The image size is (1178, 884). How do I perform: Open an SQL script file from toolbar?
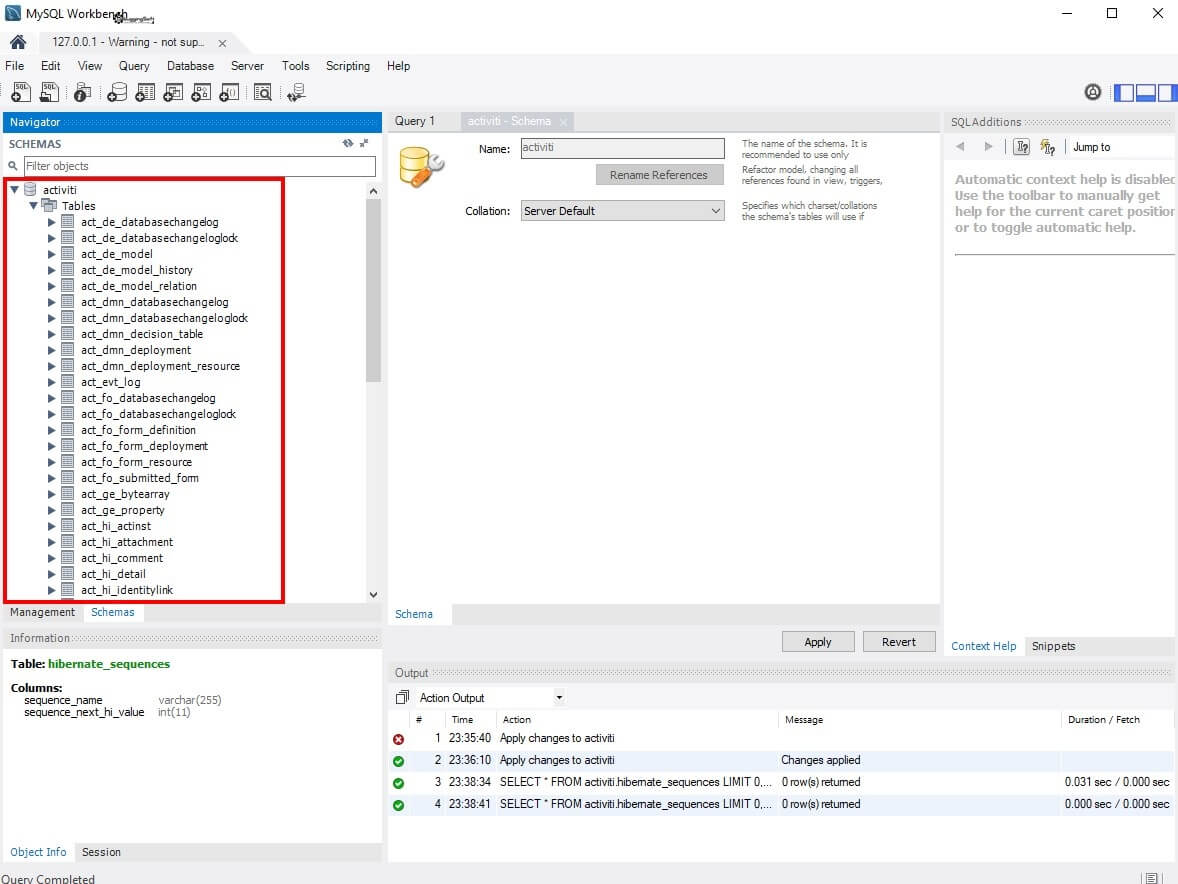(x=50, y=92)
